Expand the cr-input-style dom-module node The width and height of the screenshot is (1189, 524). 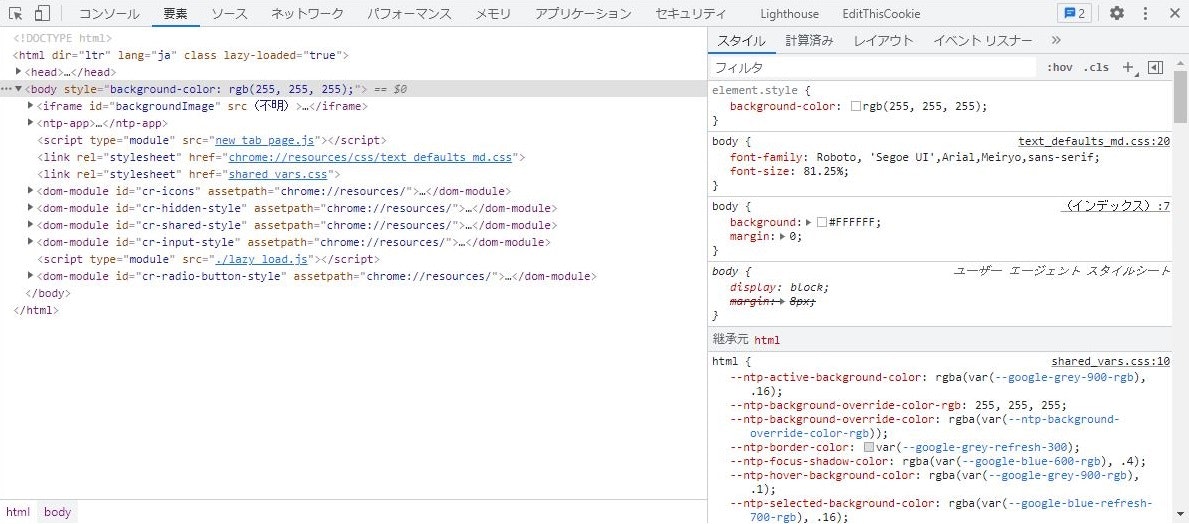30,241
